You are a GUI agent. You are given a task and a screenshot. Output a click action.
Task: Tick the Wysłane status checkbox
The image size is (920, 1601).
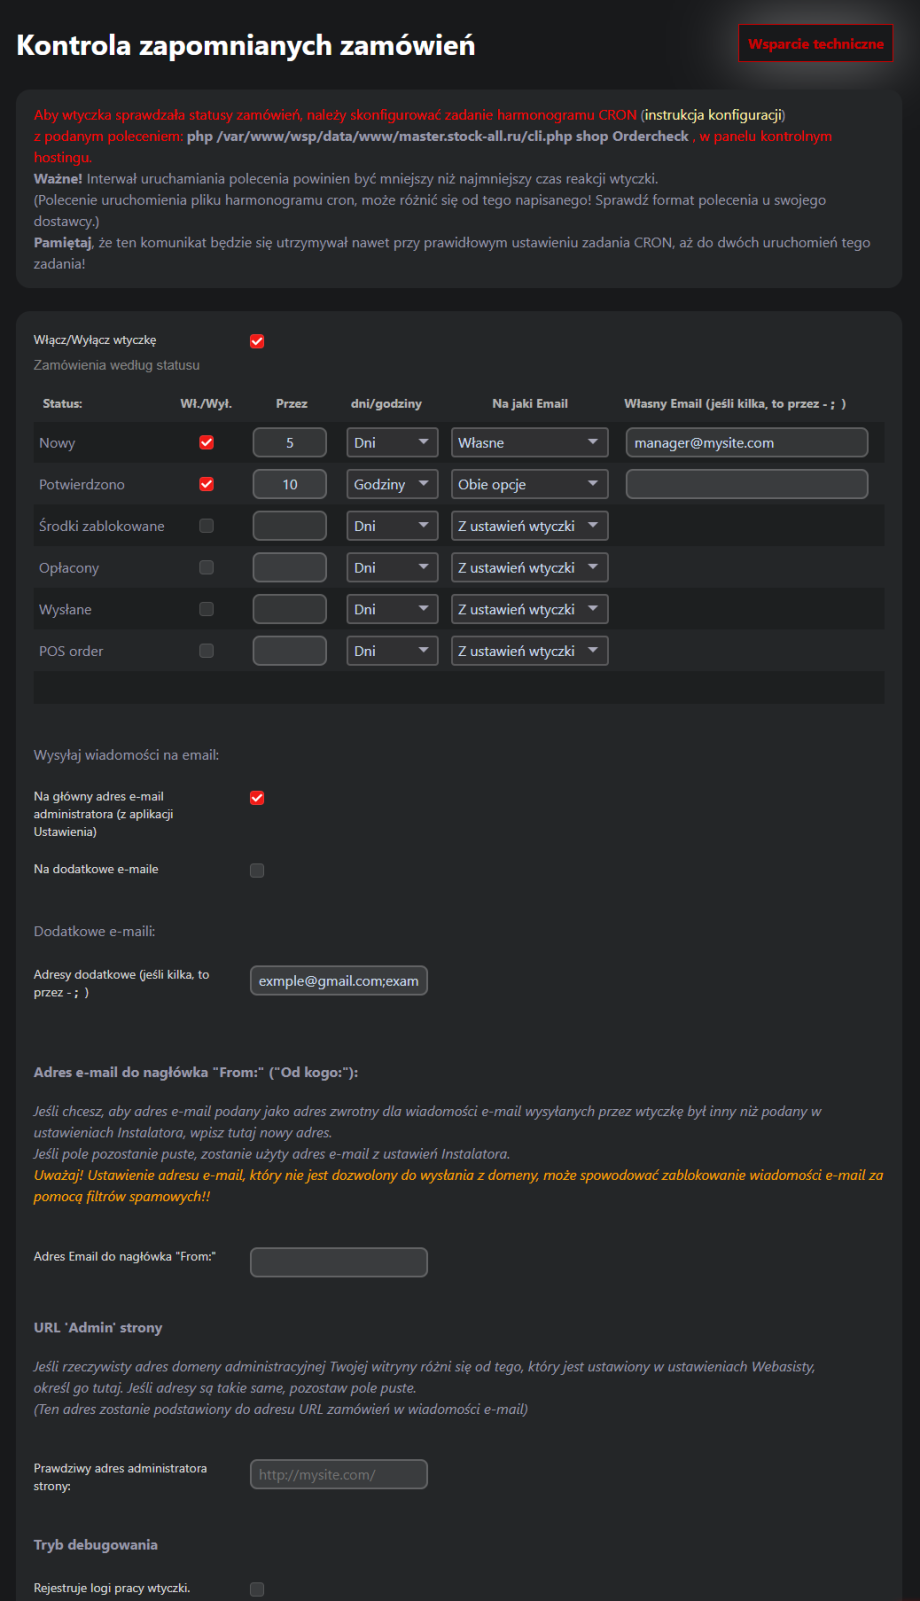pyautogui.click(x=207, y=609)
